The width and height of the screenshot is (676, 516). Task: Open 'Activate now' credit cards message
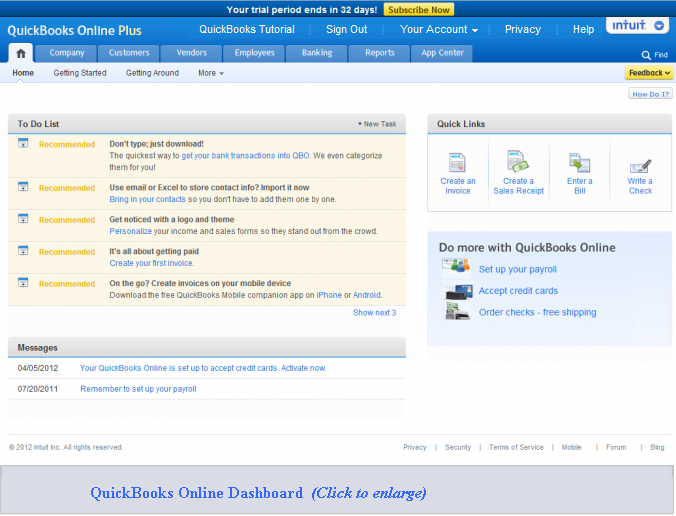(203, 368)
